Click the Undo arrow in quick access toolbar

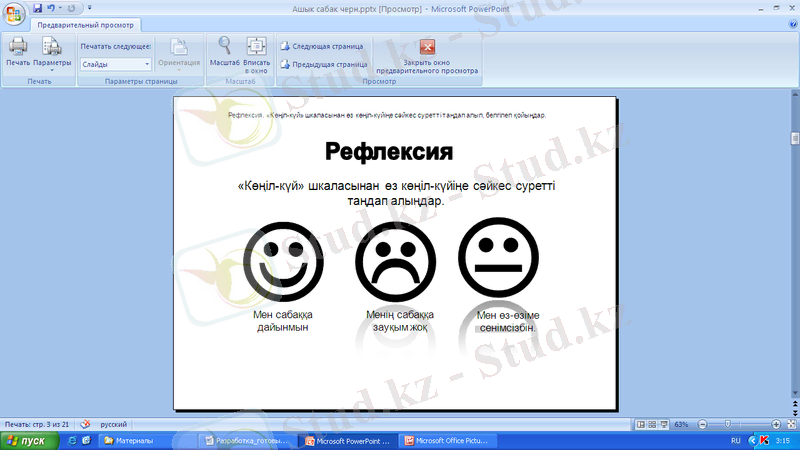pyautogui.click(x=50, y=8)
